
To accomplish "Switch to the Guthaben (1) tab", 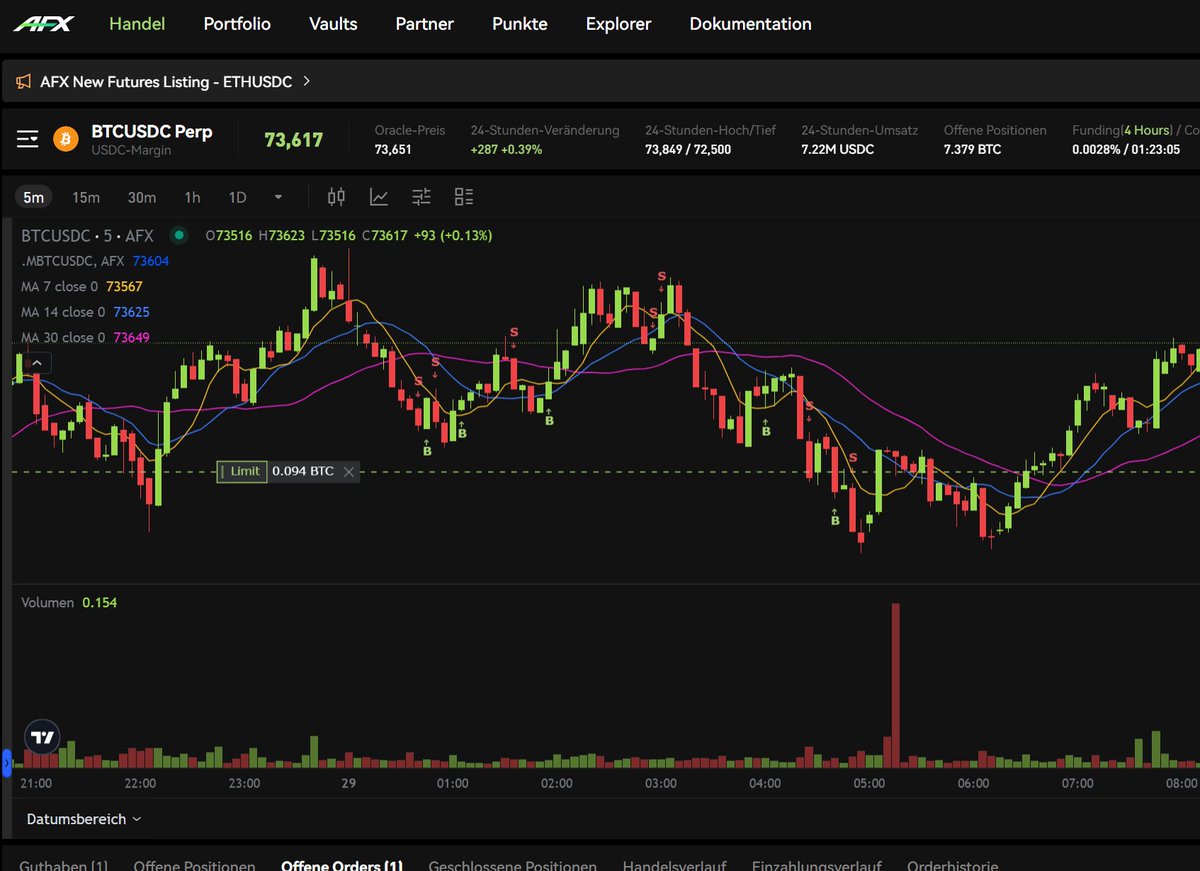I will 63,864.
